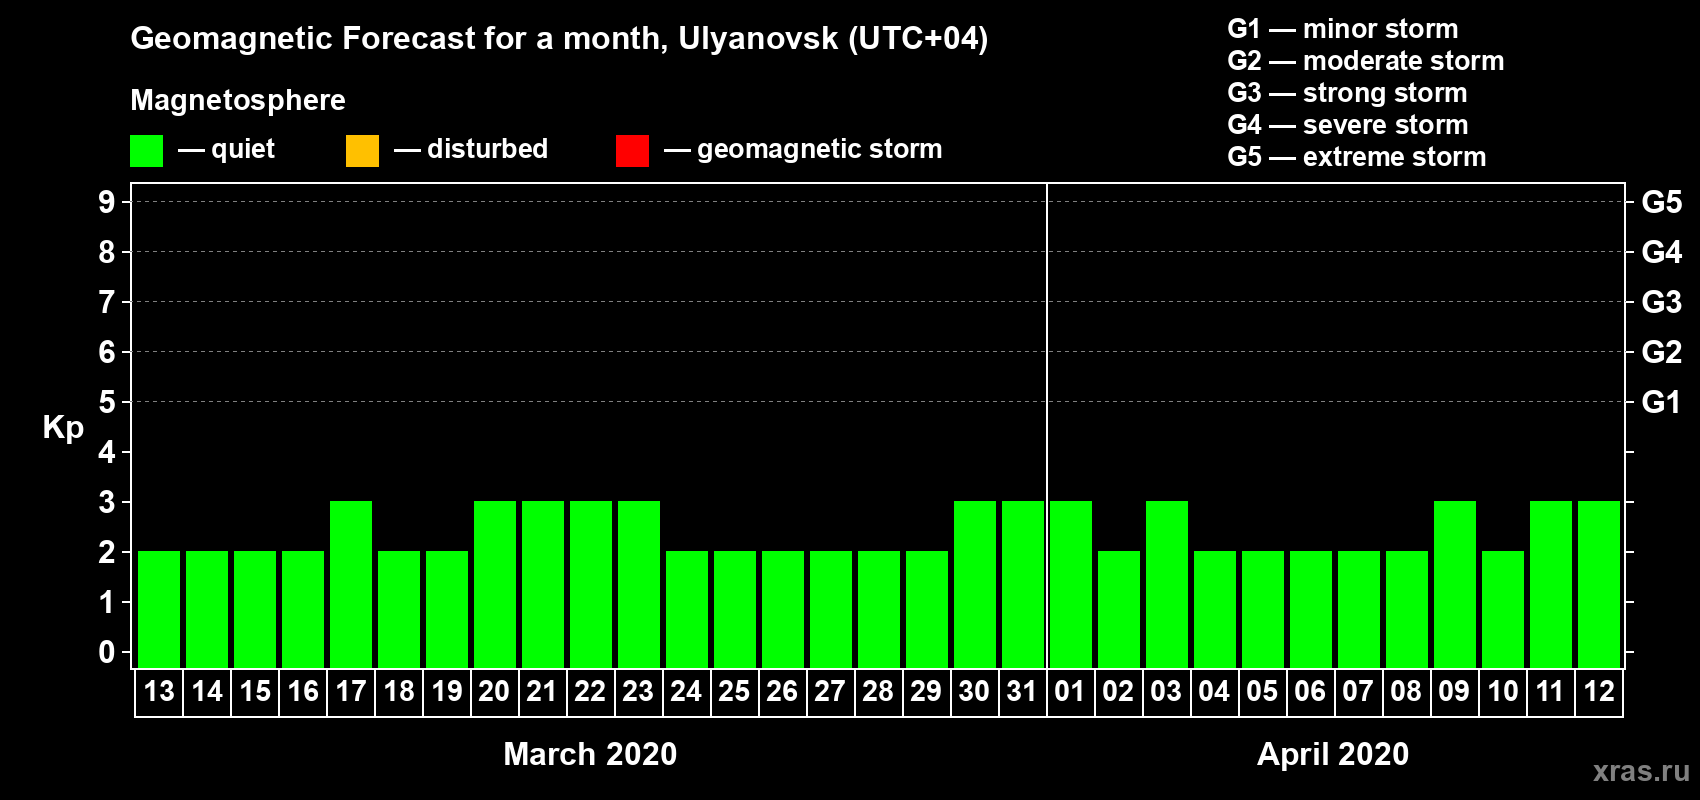Click Kp value 9 on left axis
This screenshot has height=800, width=1700.
pyautogui.click(x=106, y=202)
